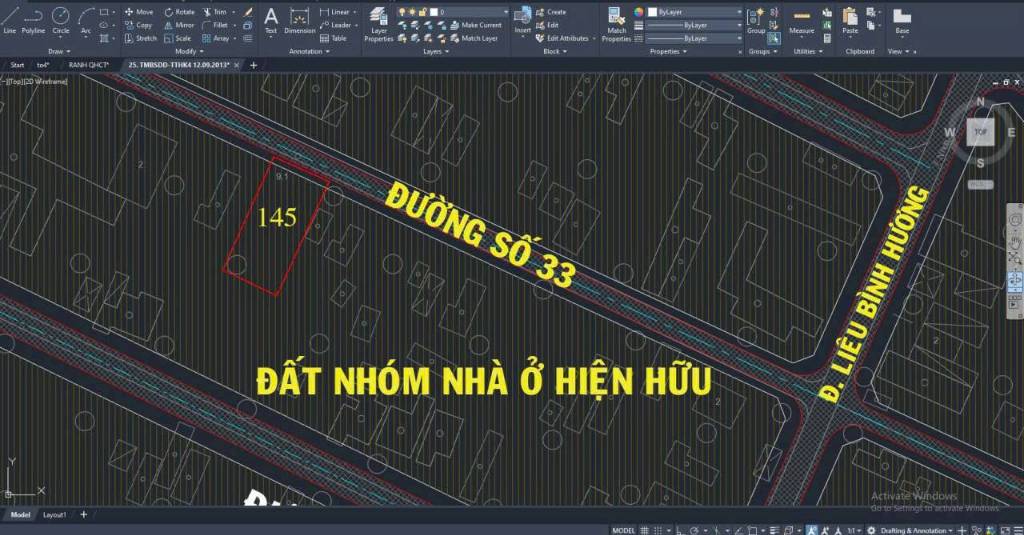The height and width of the screenshot is (535, 1024).
Task: Click the Polyline tool
Action: coord(33,19)
